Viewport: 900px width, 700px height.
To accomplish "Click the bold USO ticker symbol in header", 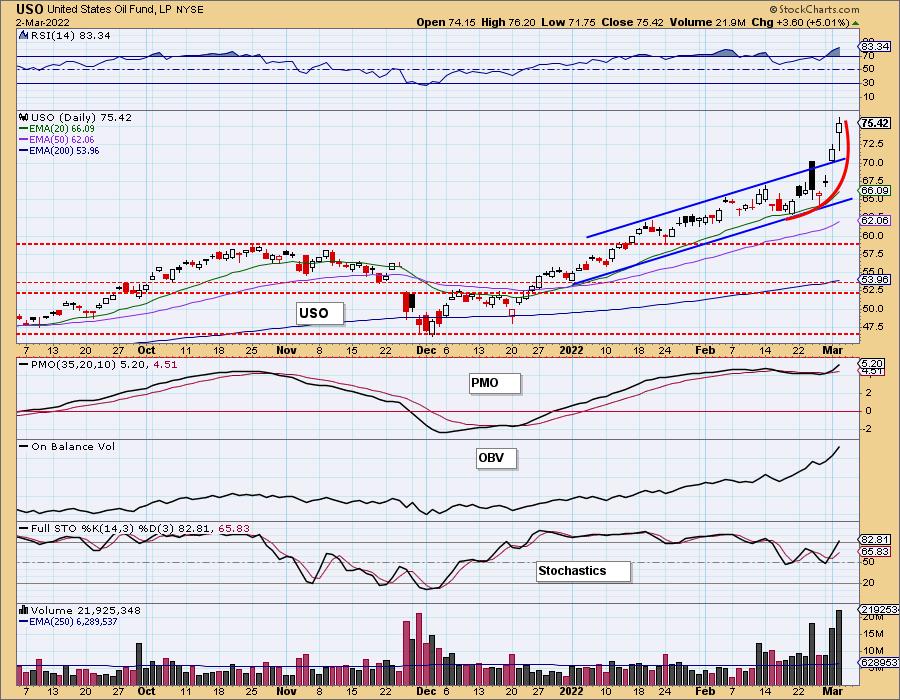I will (30, 9).
